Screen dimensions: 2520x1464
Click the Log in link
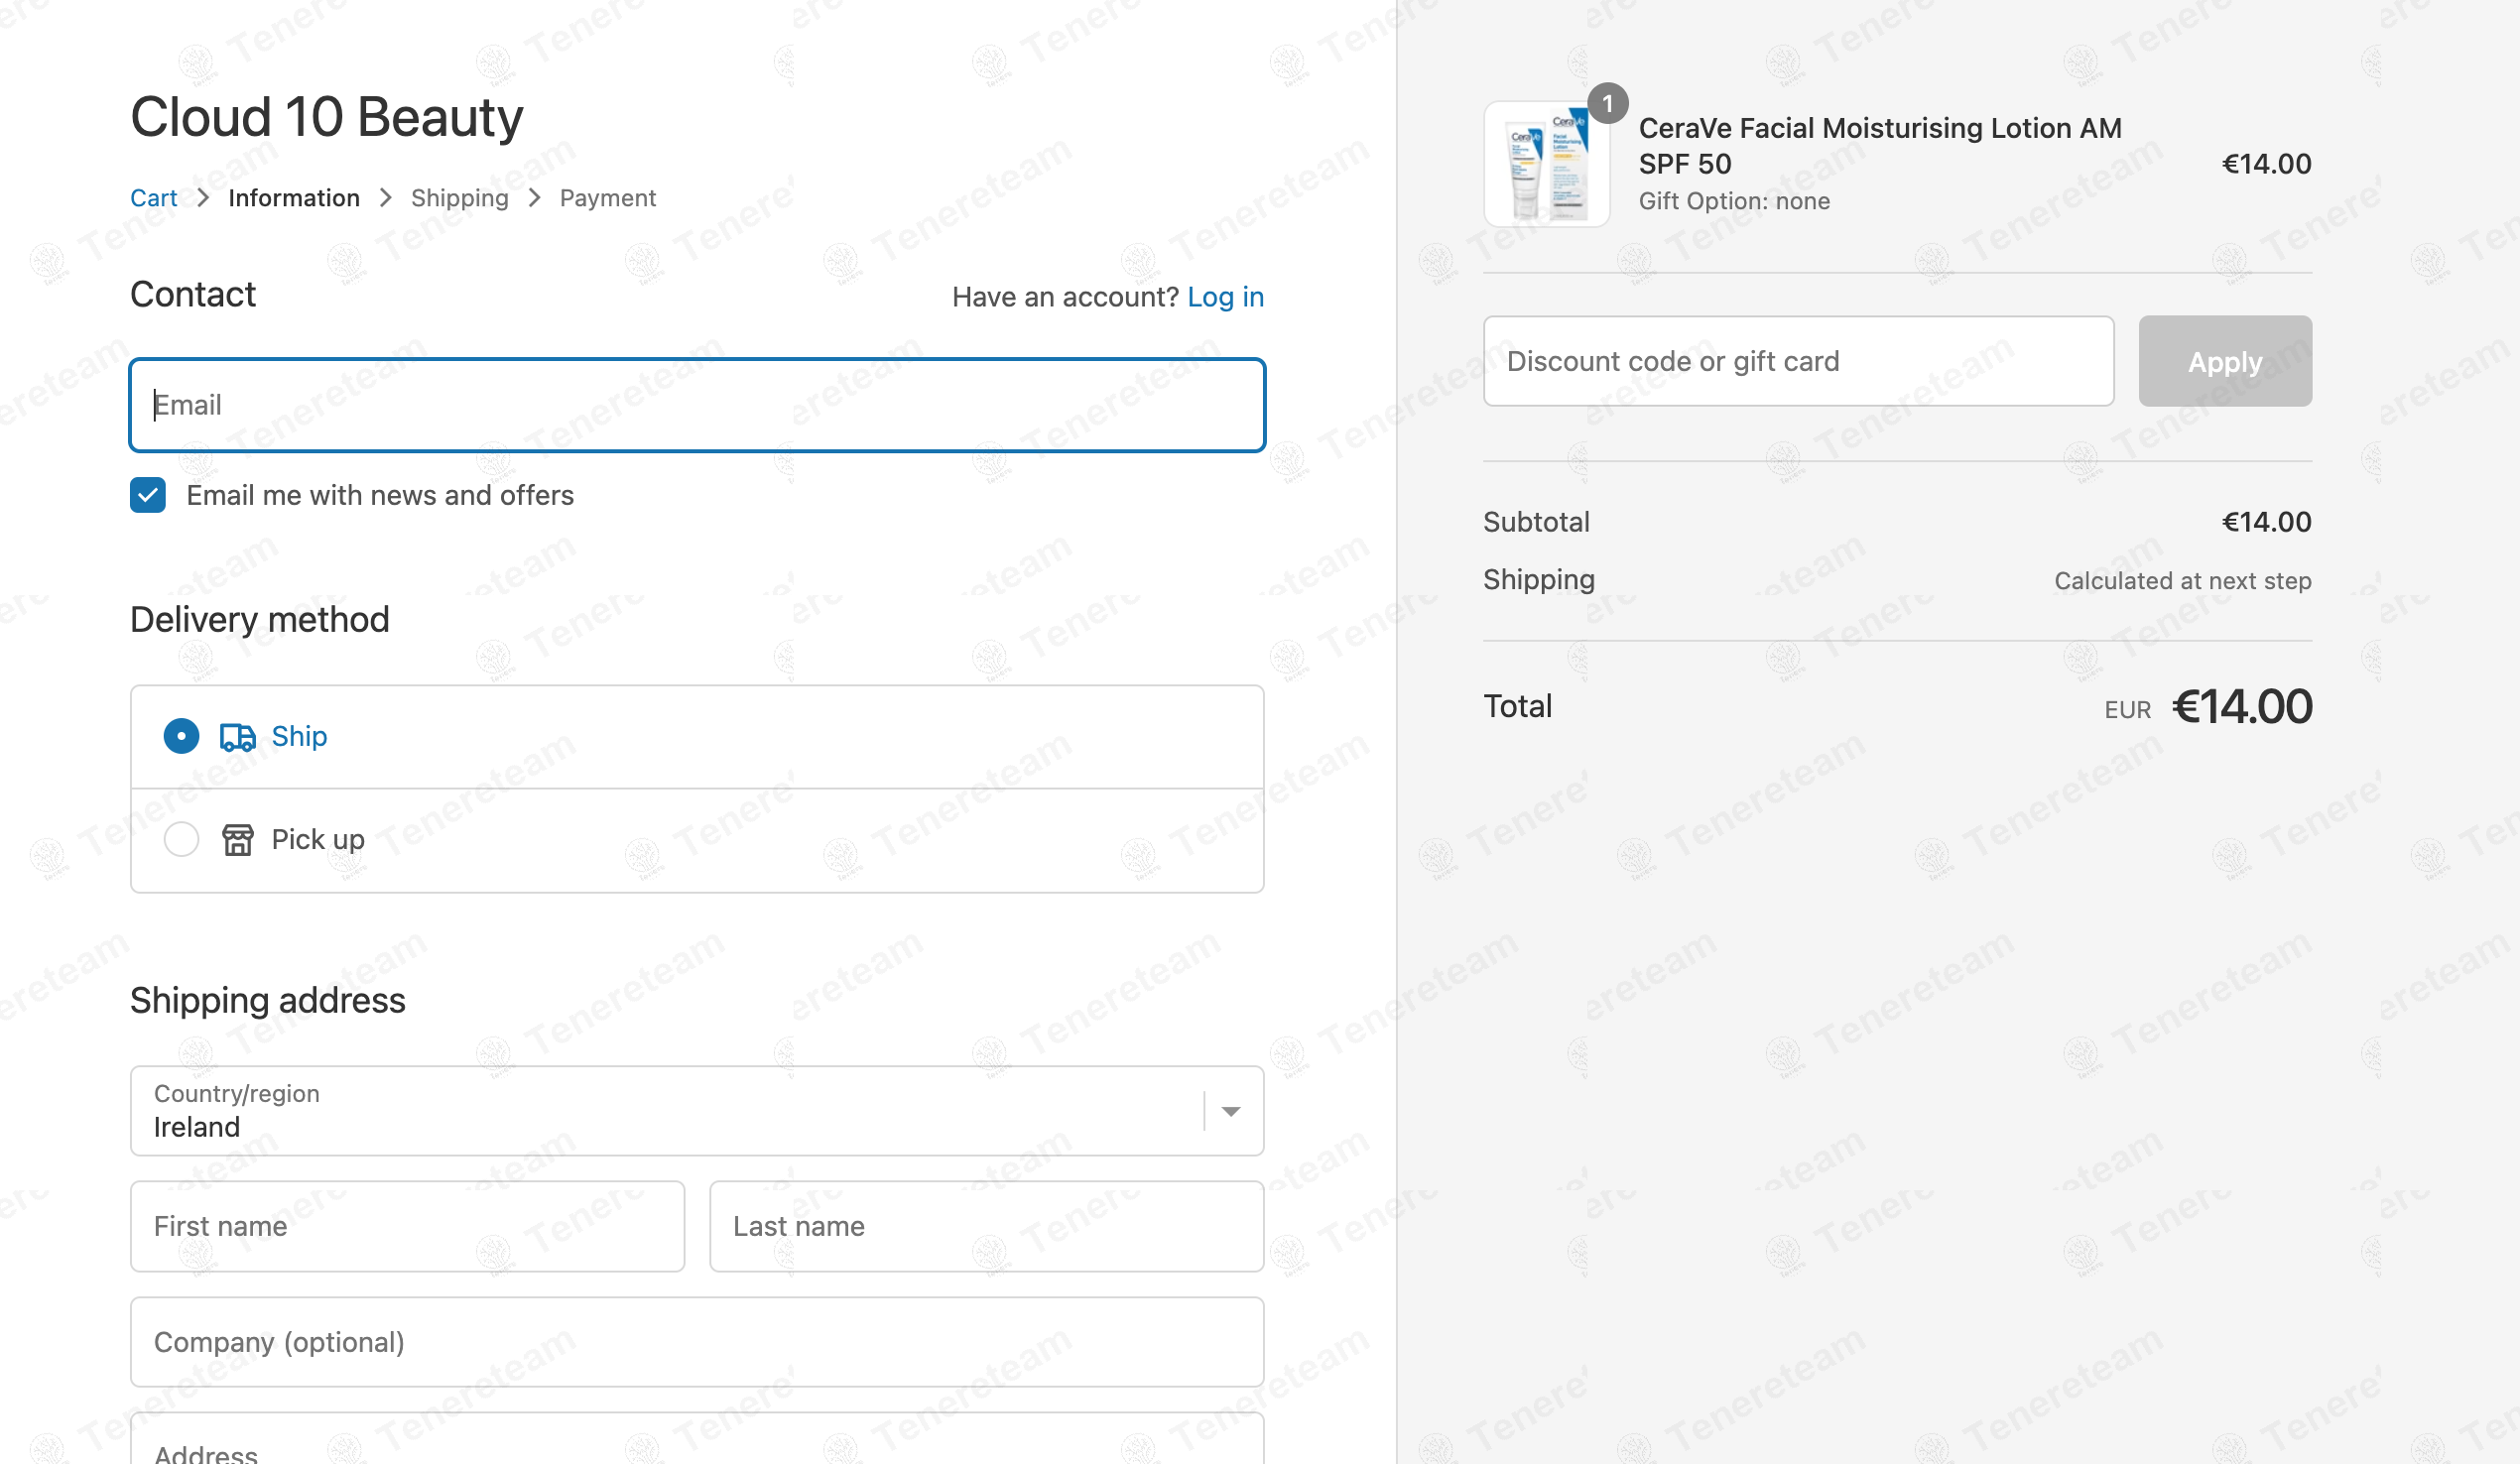click(1226, 297)
